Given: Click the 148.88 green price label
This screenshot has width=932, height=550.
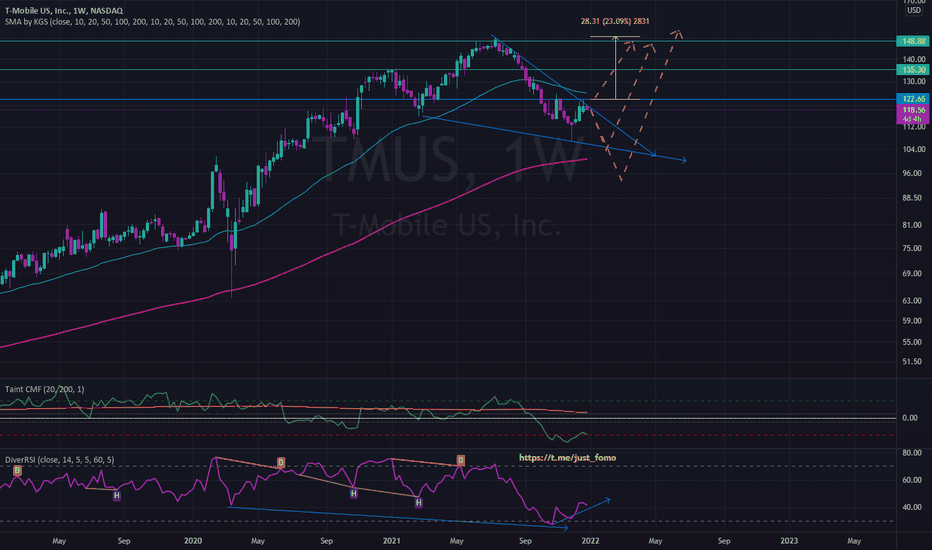Looking at the screenshot, I should (913, 41).
